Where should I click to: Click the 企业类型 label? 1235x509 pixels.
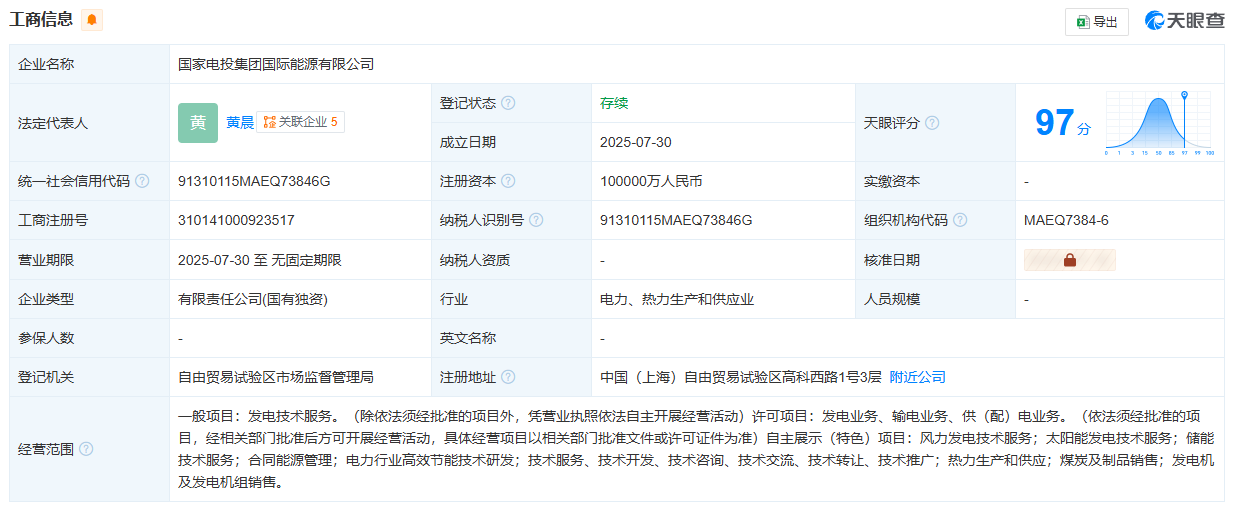(46, 299)
